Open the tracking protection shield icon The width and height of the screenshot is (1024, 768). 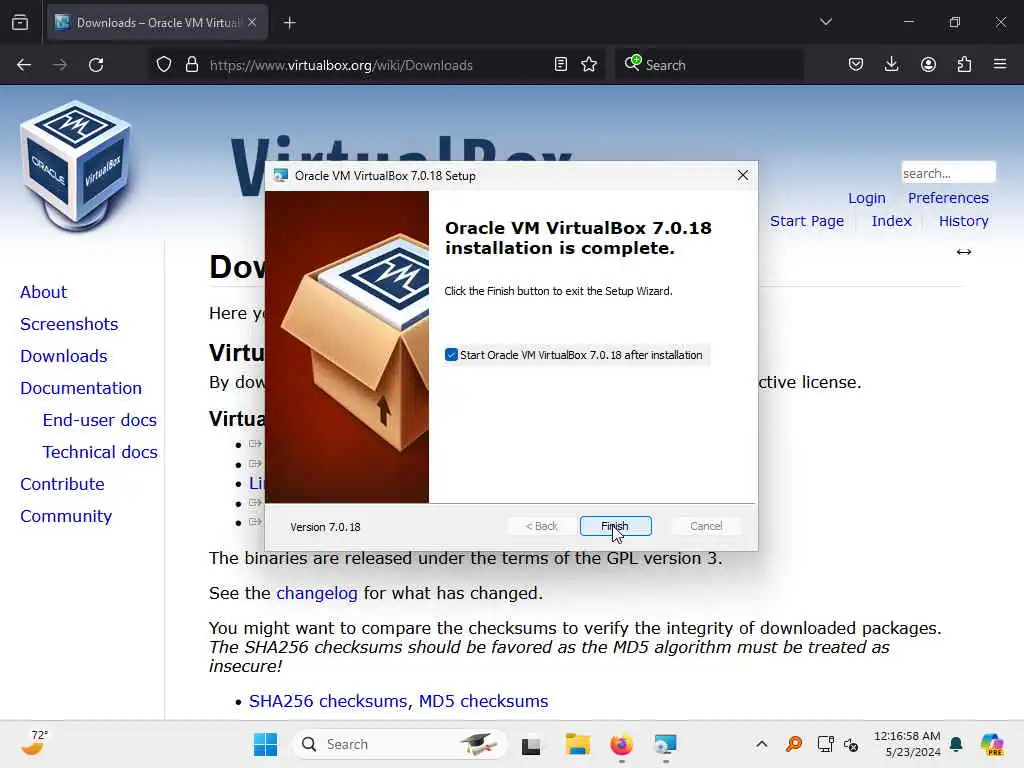pyautogui.click(x=164, y=65)
